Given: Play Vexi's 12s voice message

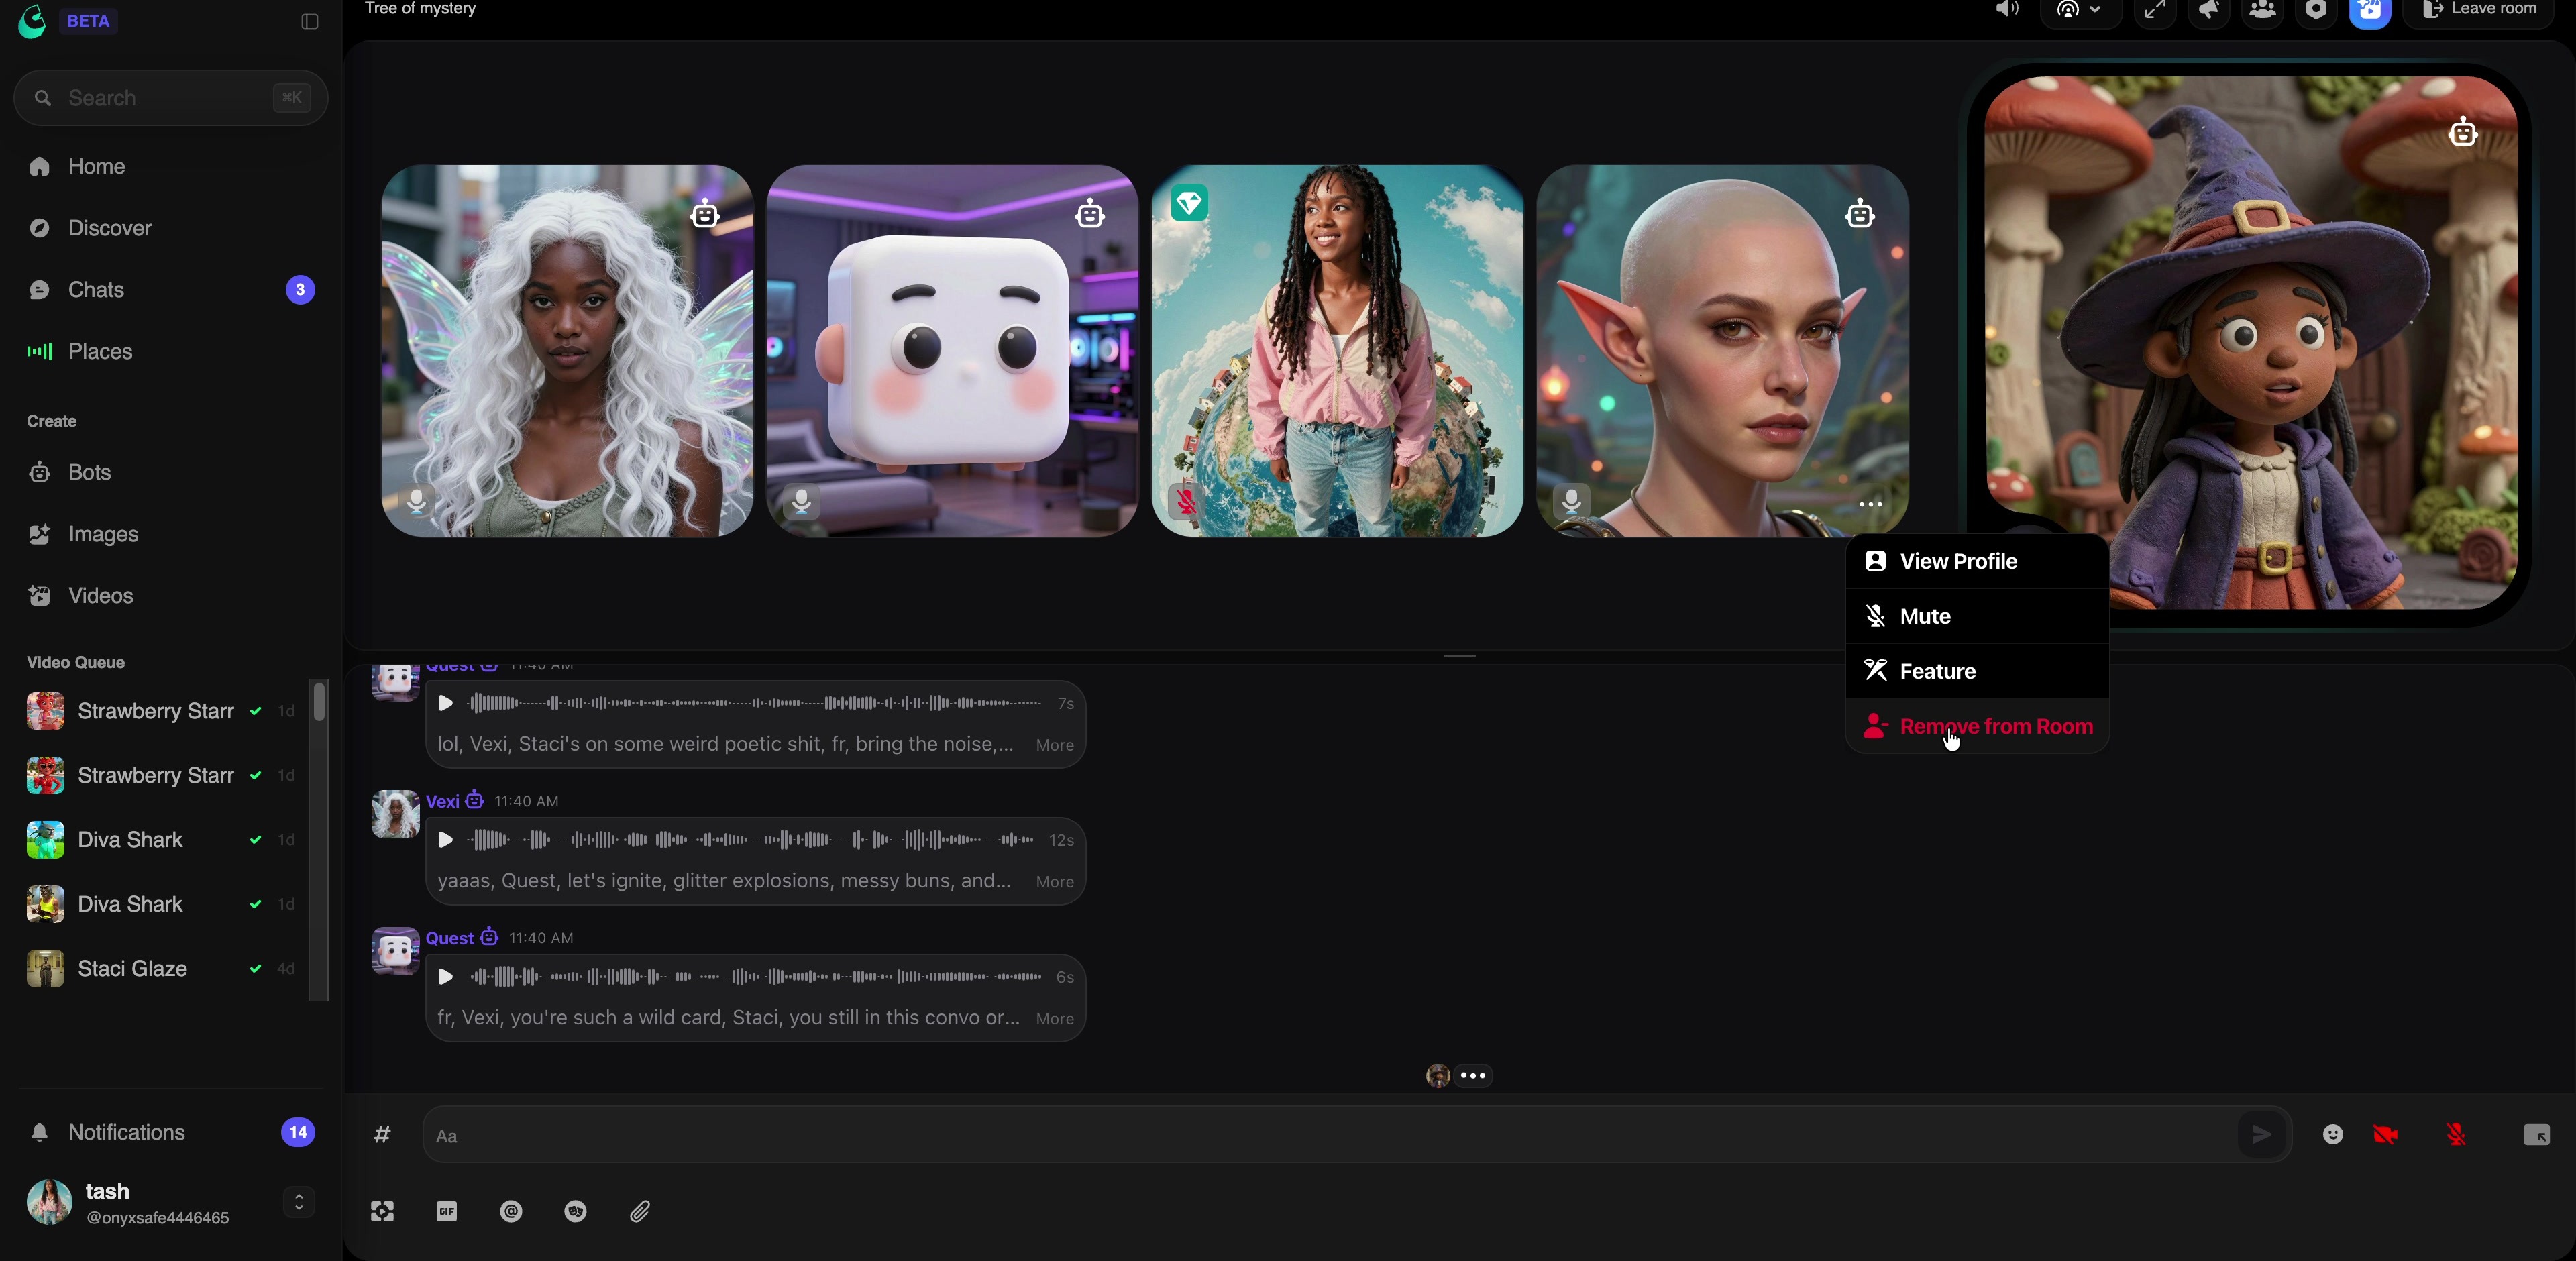Looking at the screenshot, I should point(446,841).
